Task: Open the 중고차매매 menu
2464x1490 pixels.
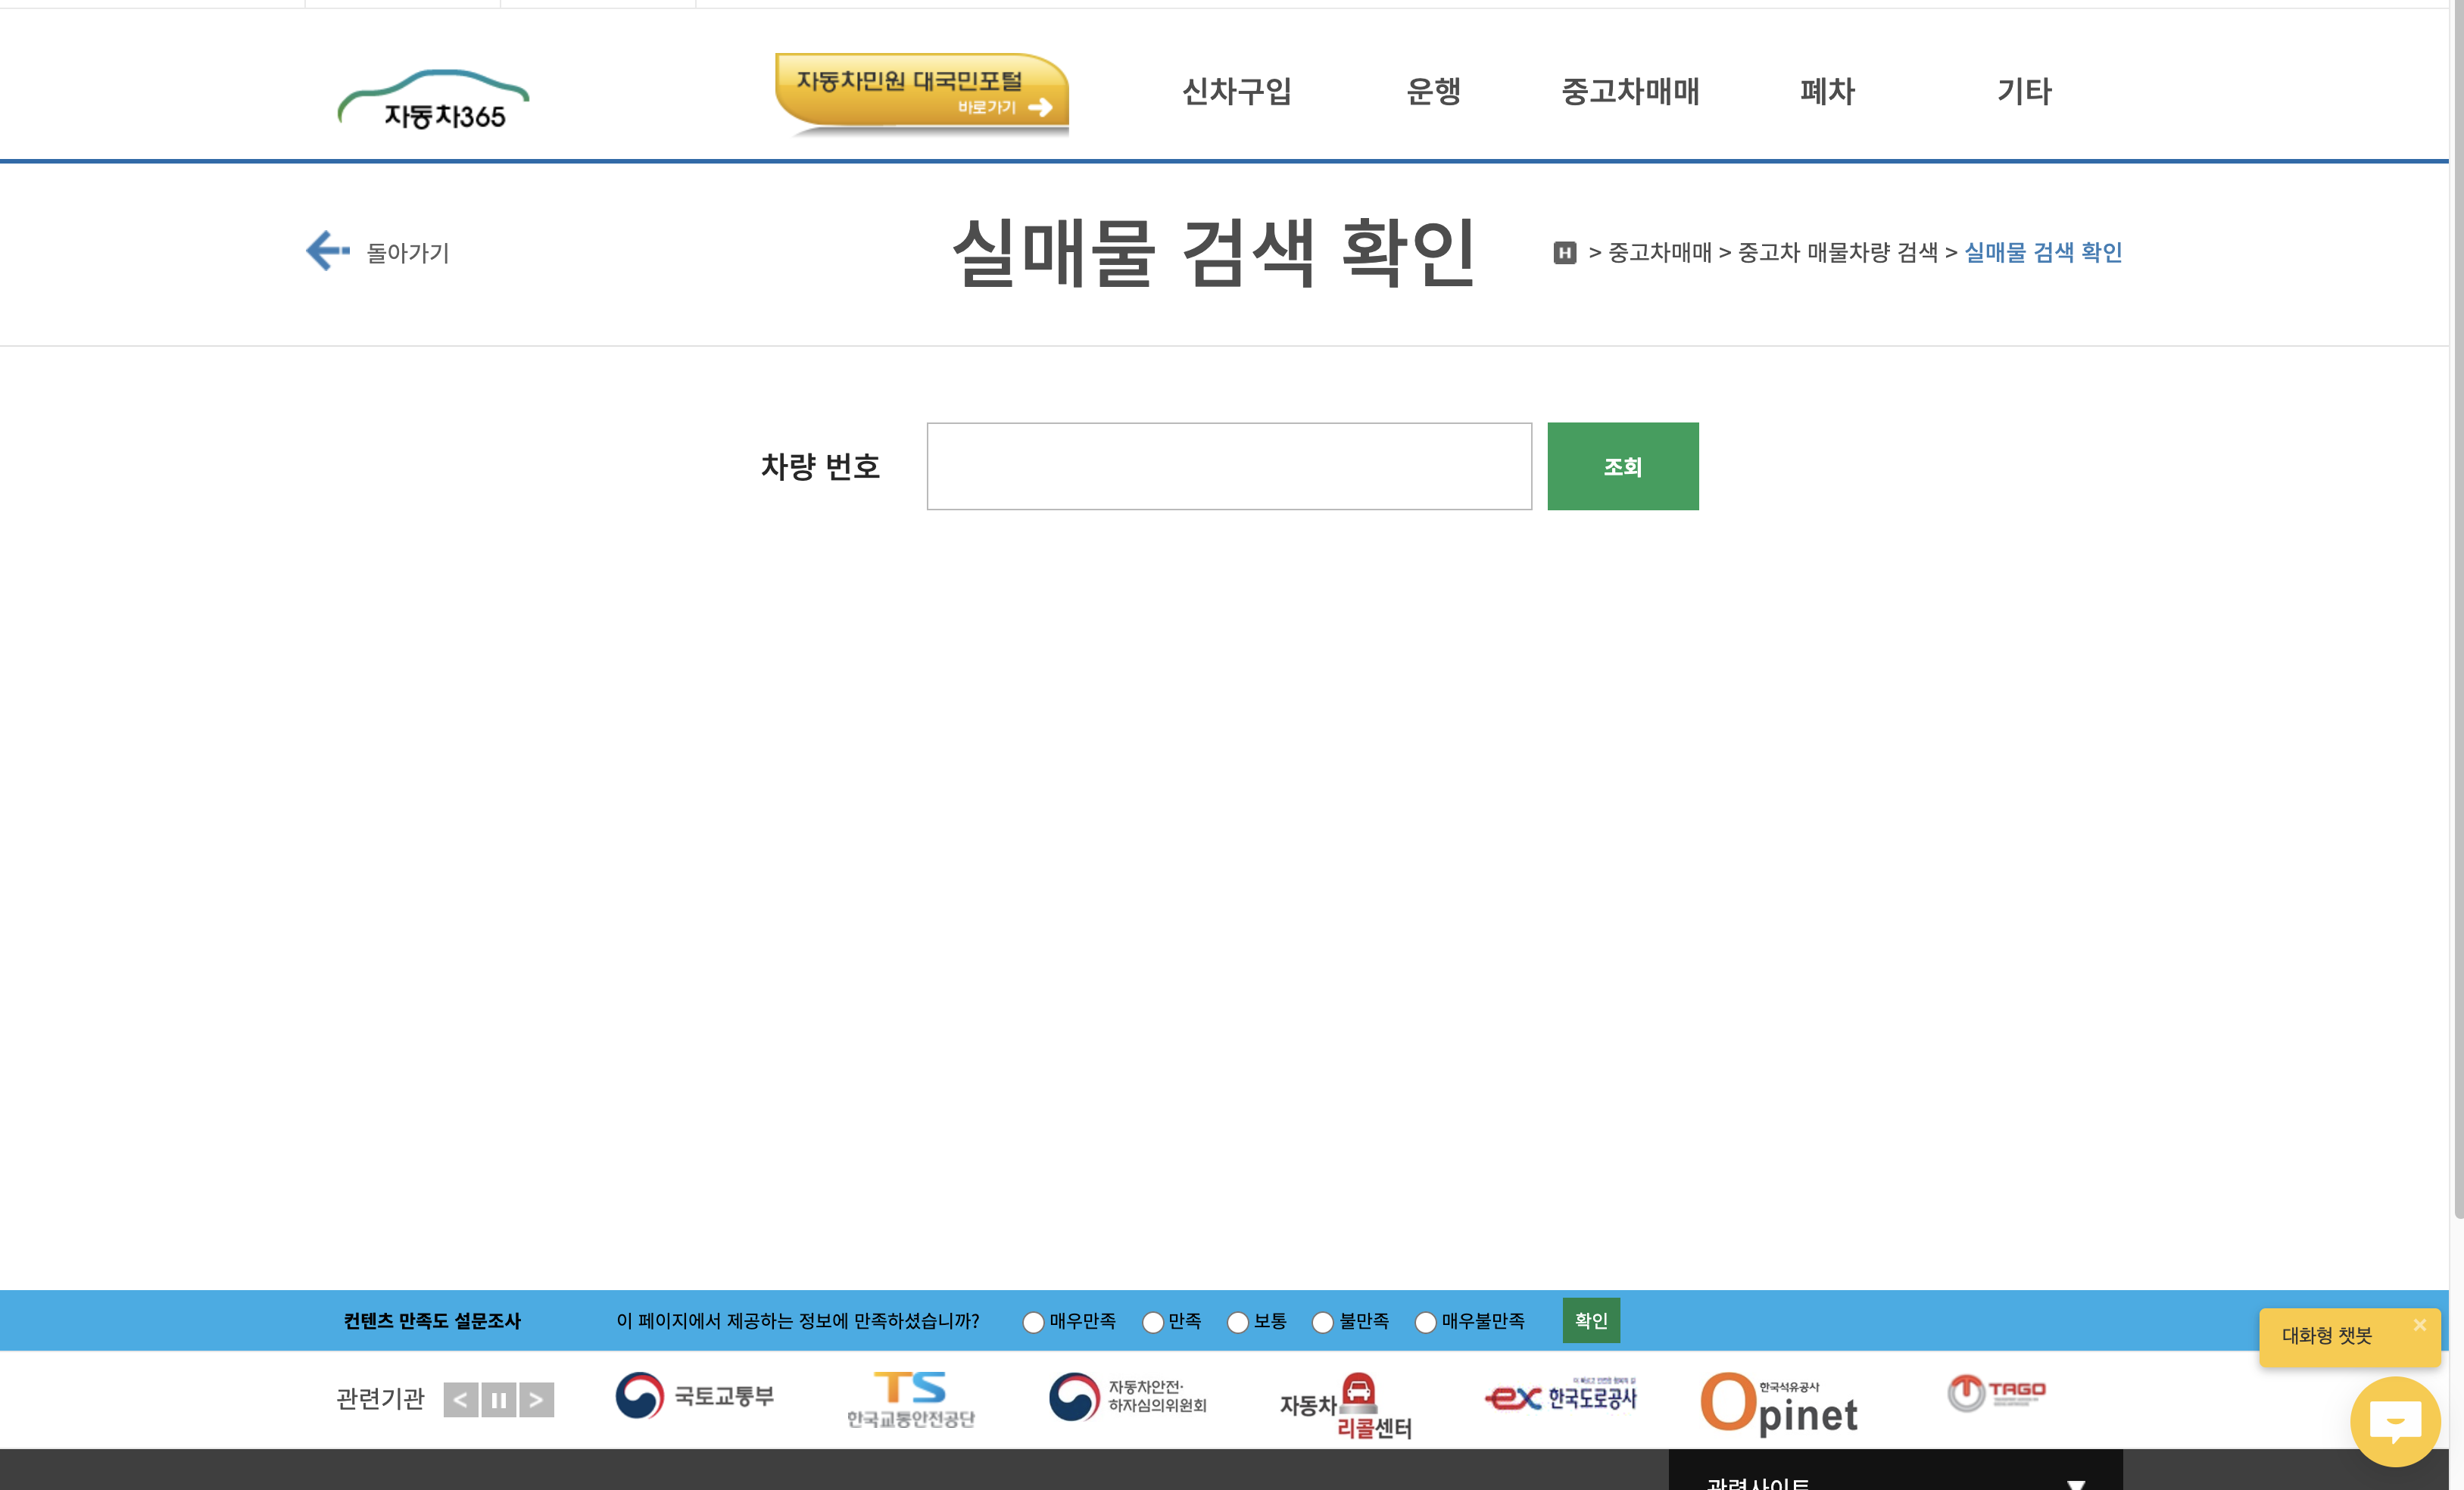Action: [1630, 91]
